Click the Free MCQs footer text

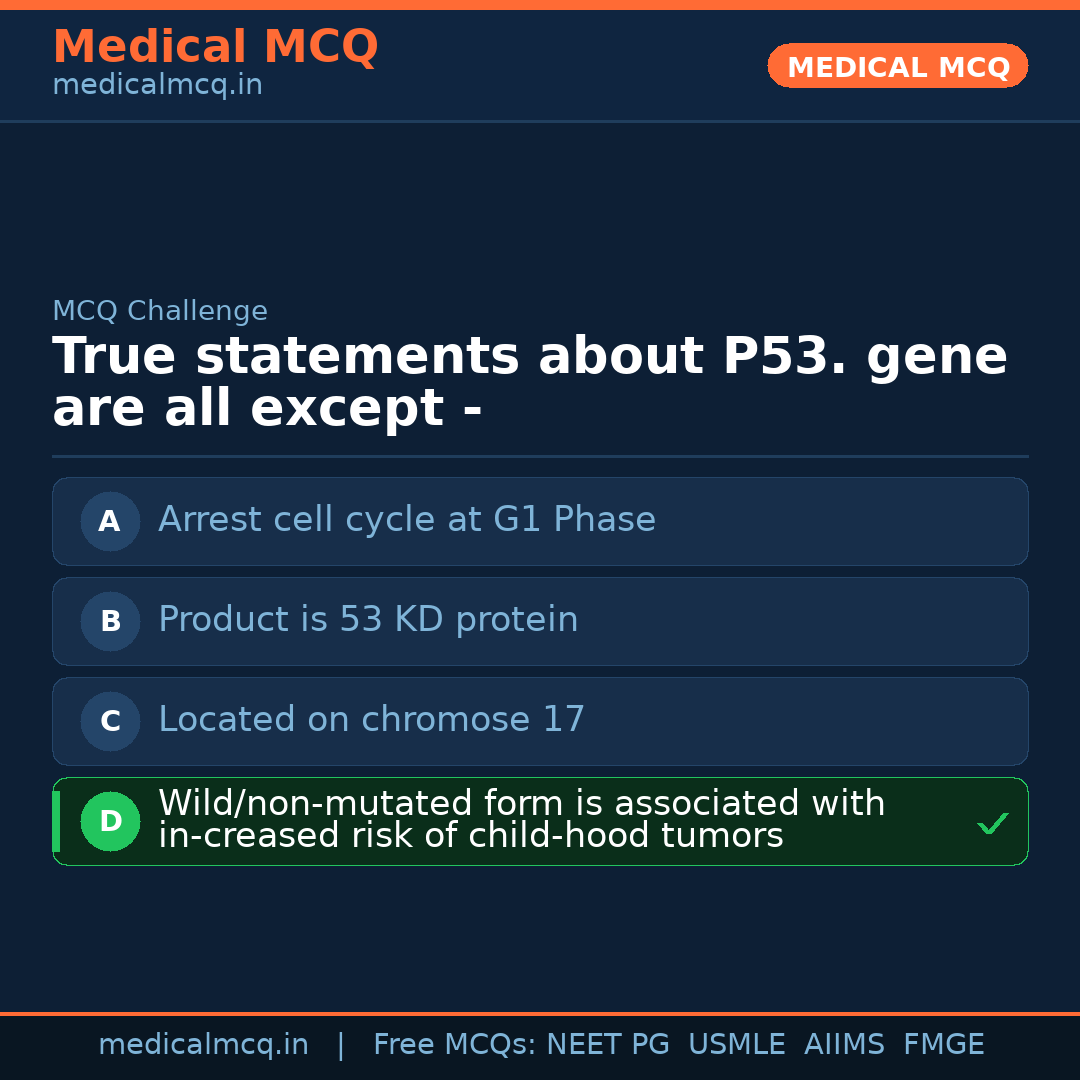[455, 1045]
